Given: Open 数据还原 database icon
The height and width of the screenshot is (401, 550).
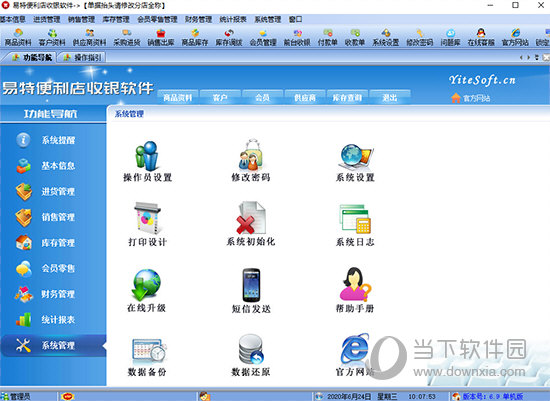Looking at the screenshot, I should [251, 355].
